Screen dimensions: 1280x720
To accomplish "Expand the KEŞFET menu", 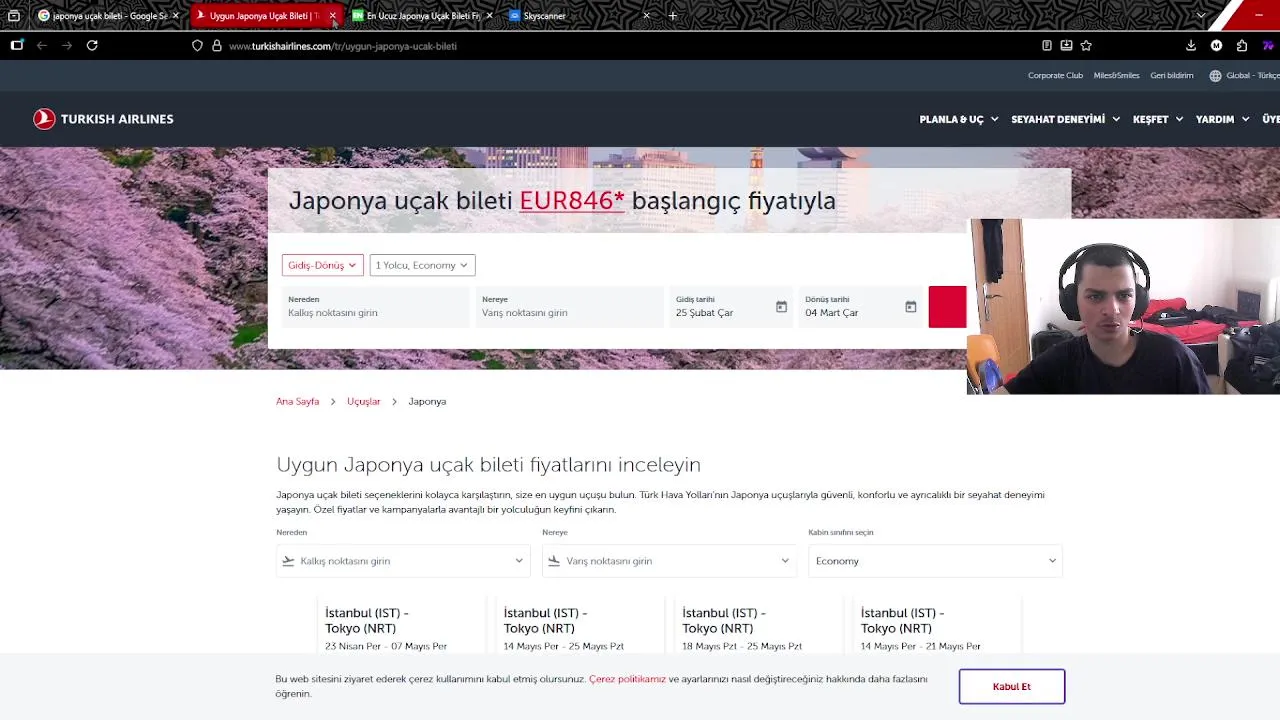I will coord(1158,119).
